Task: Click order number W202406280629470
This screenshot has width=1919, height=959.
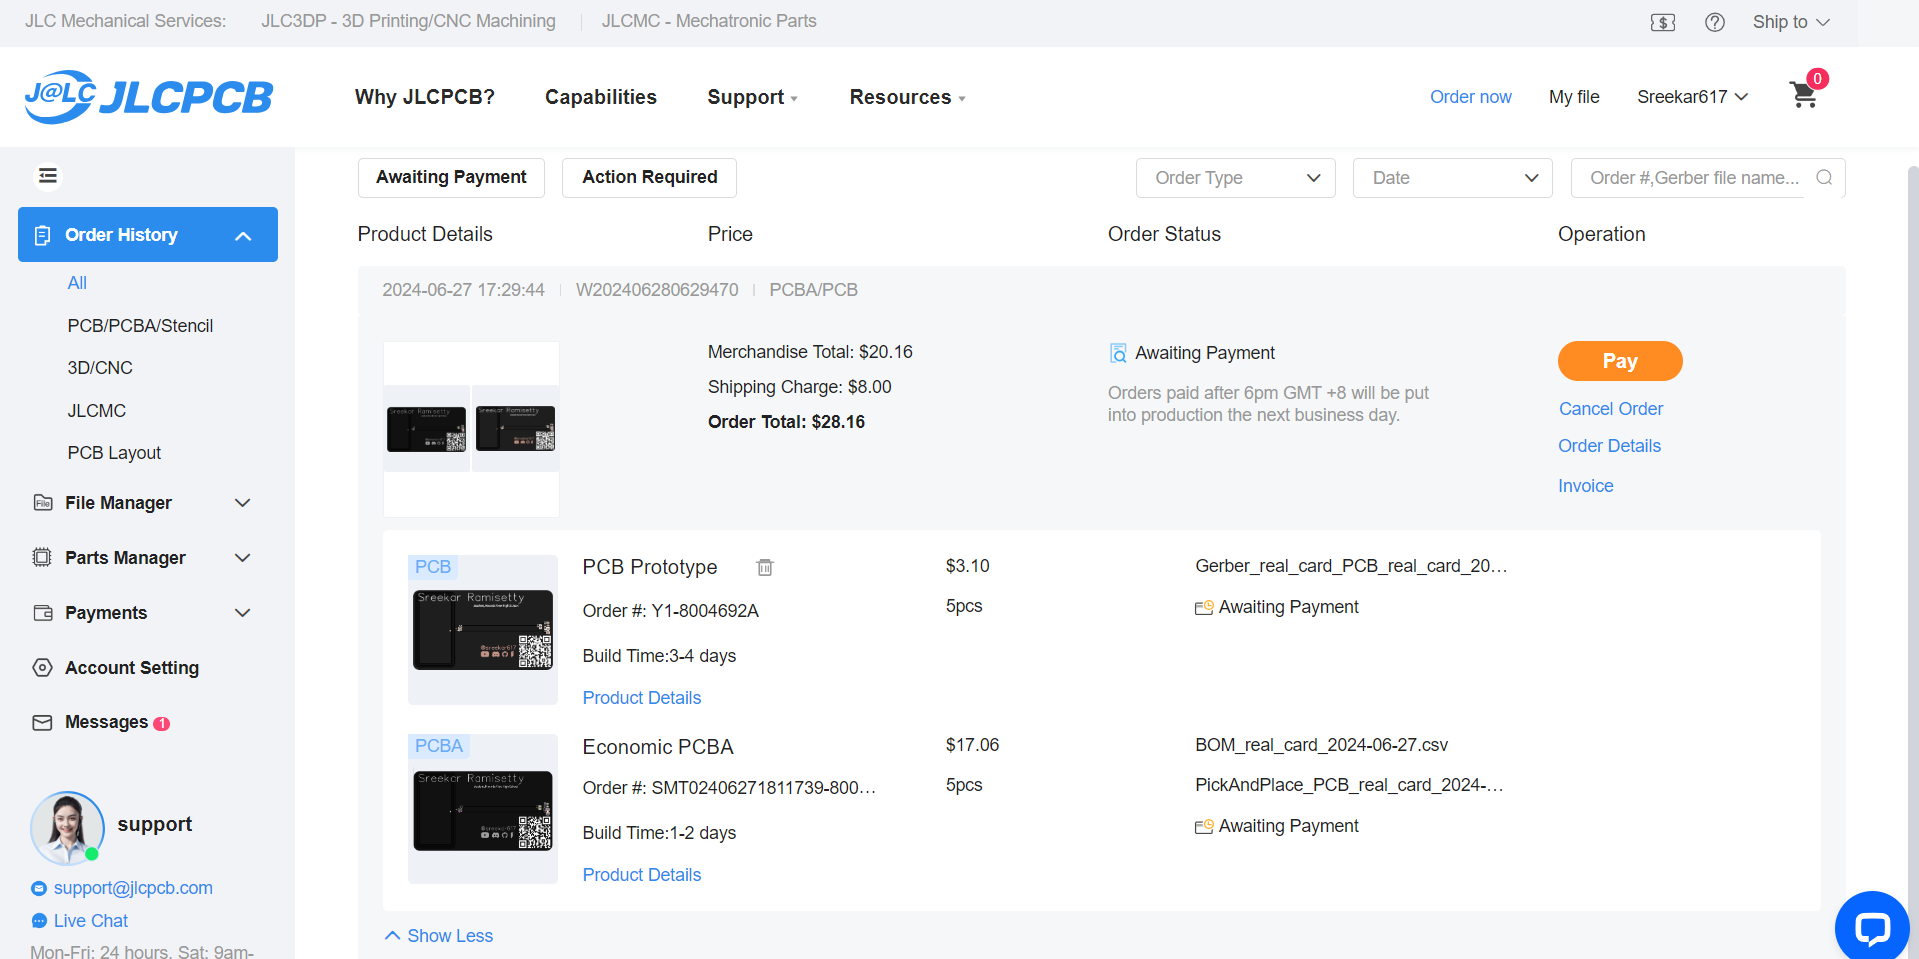Action: coord(657,290)
